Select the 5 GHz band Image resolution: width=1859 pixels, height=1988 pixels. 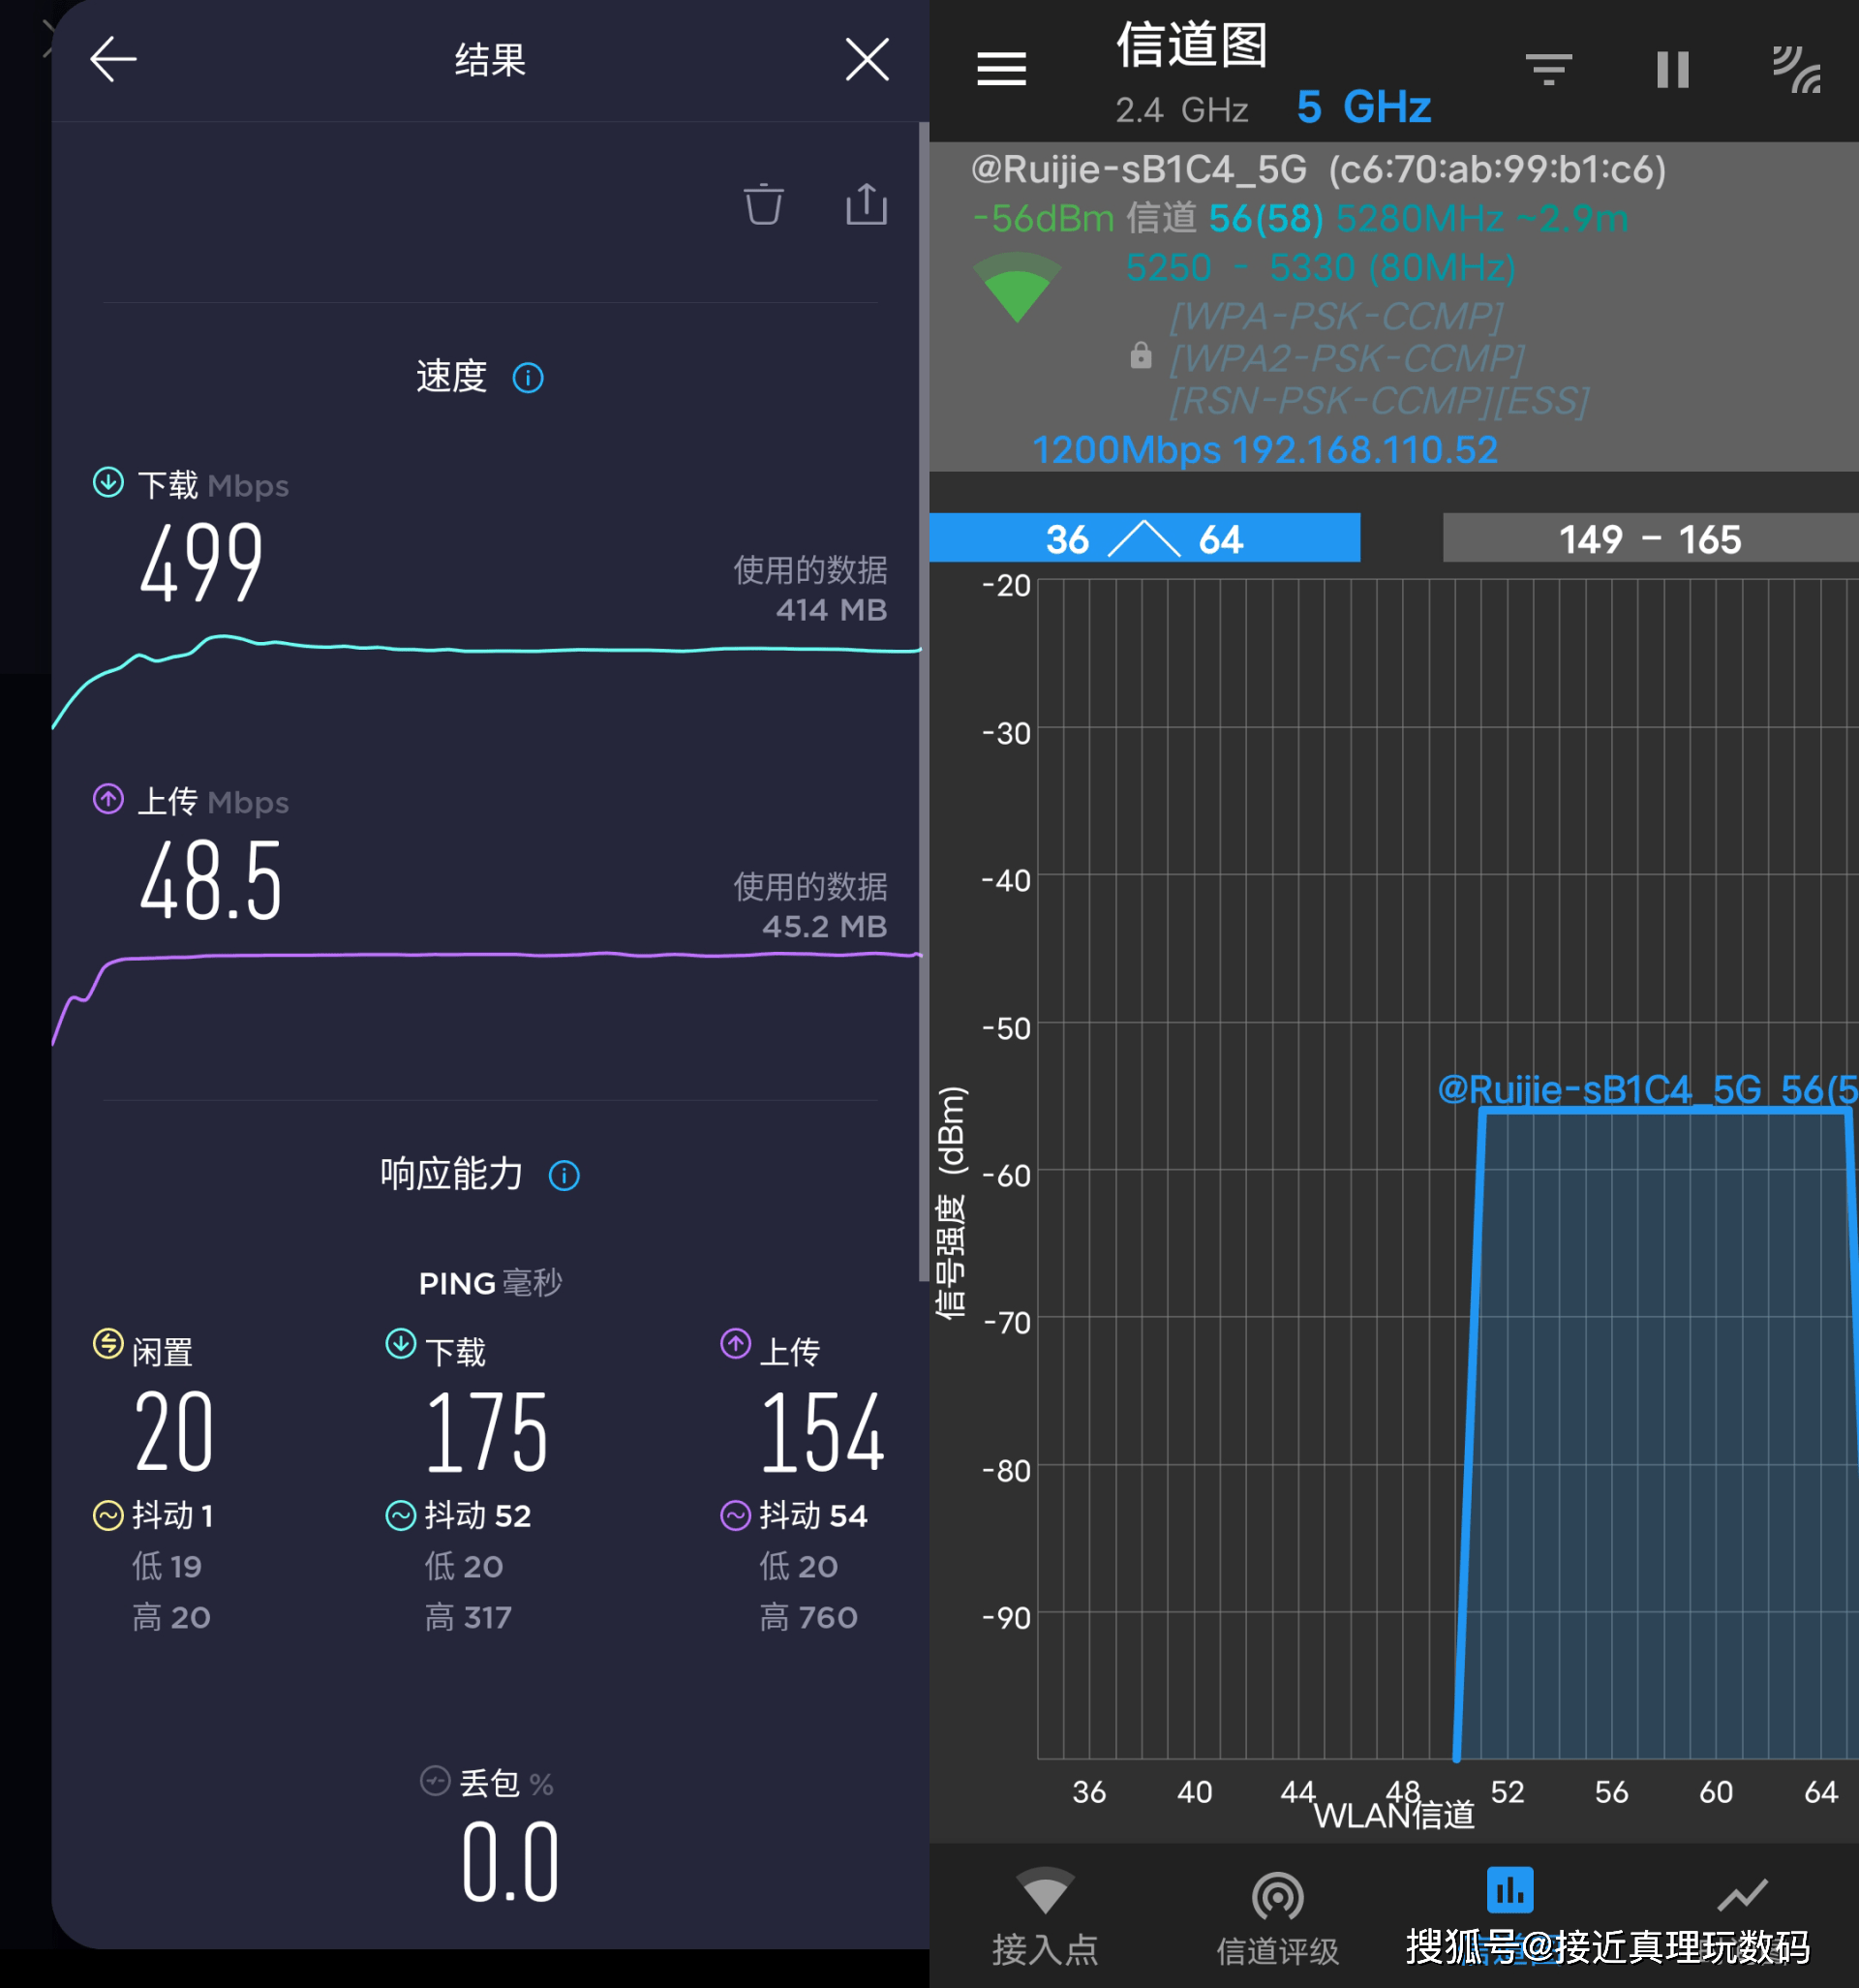tap(1363, 107)
